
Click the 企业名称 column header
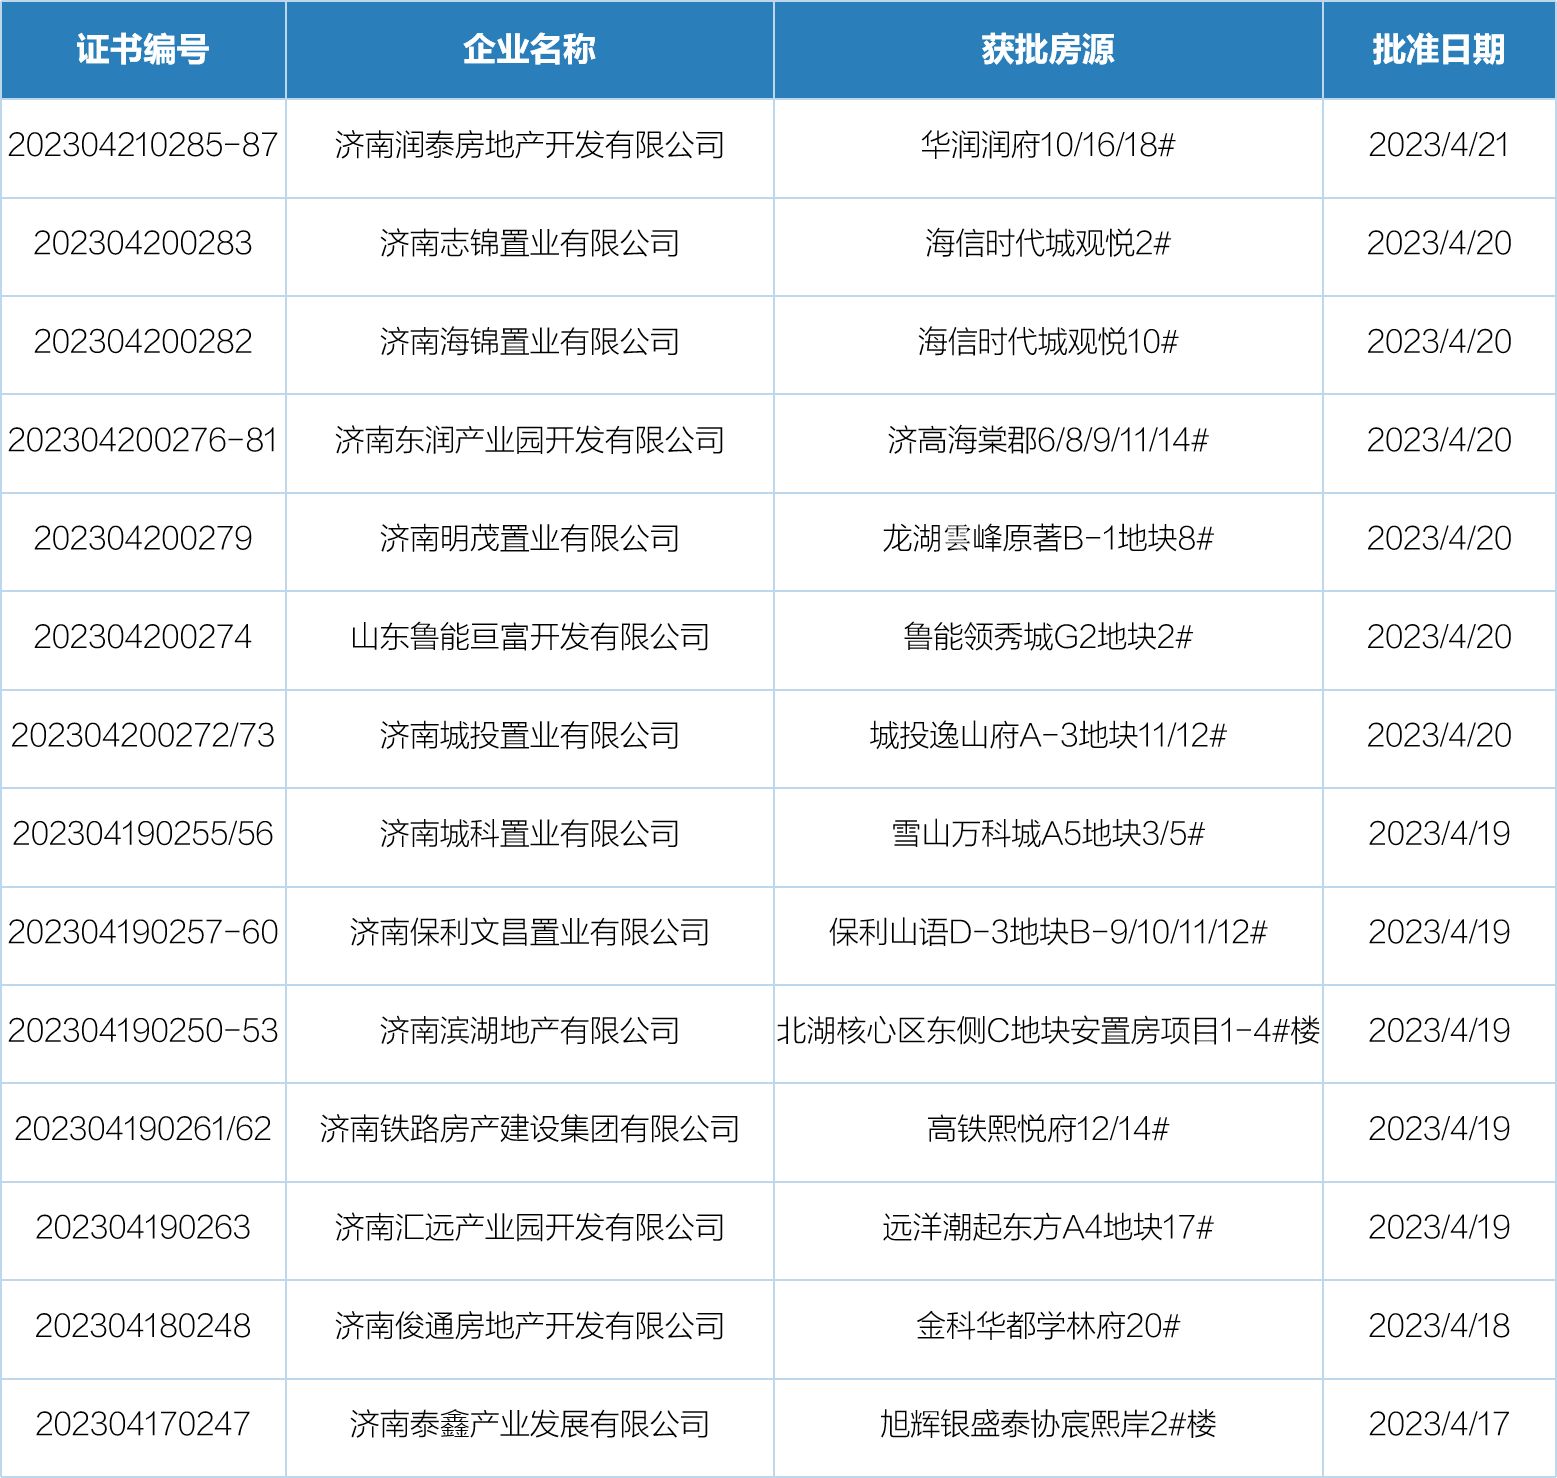pyautogui.click(x=529, y=49)
